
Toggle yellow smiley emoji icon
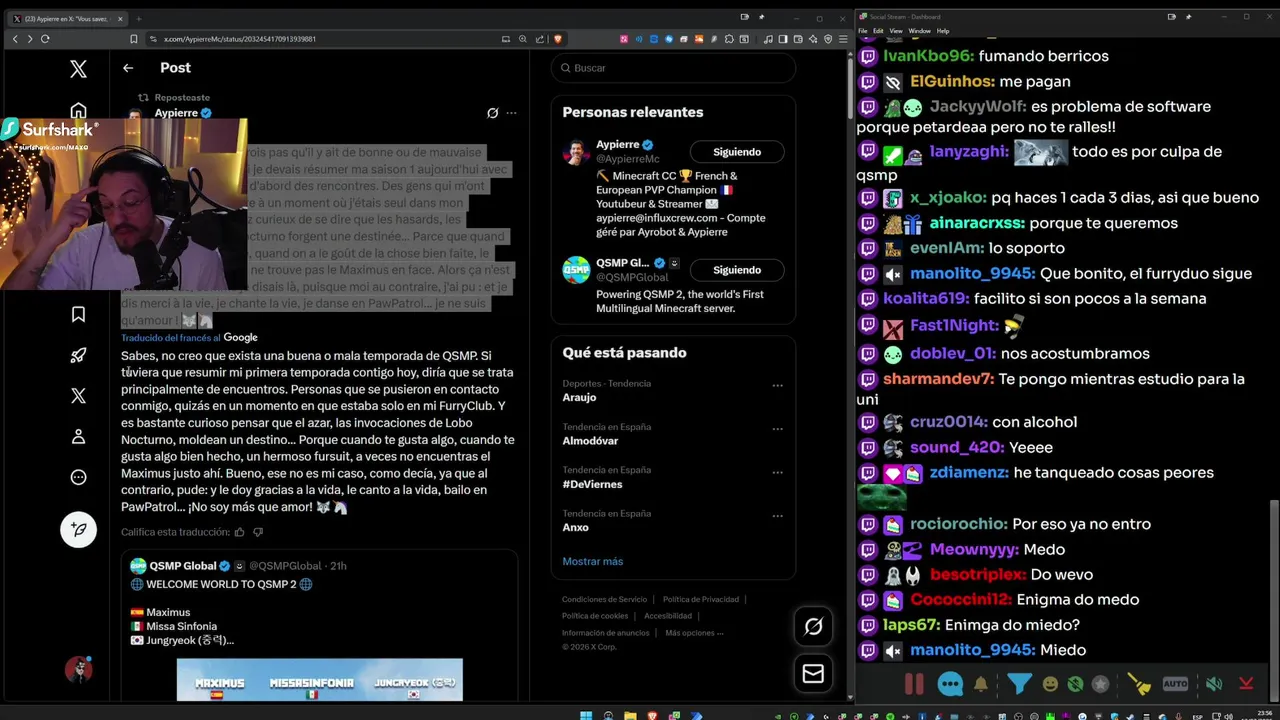(x=1050, y=685)
